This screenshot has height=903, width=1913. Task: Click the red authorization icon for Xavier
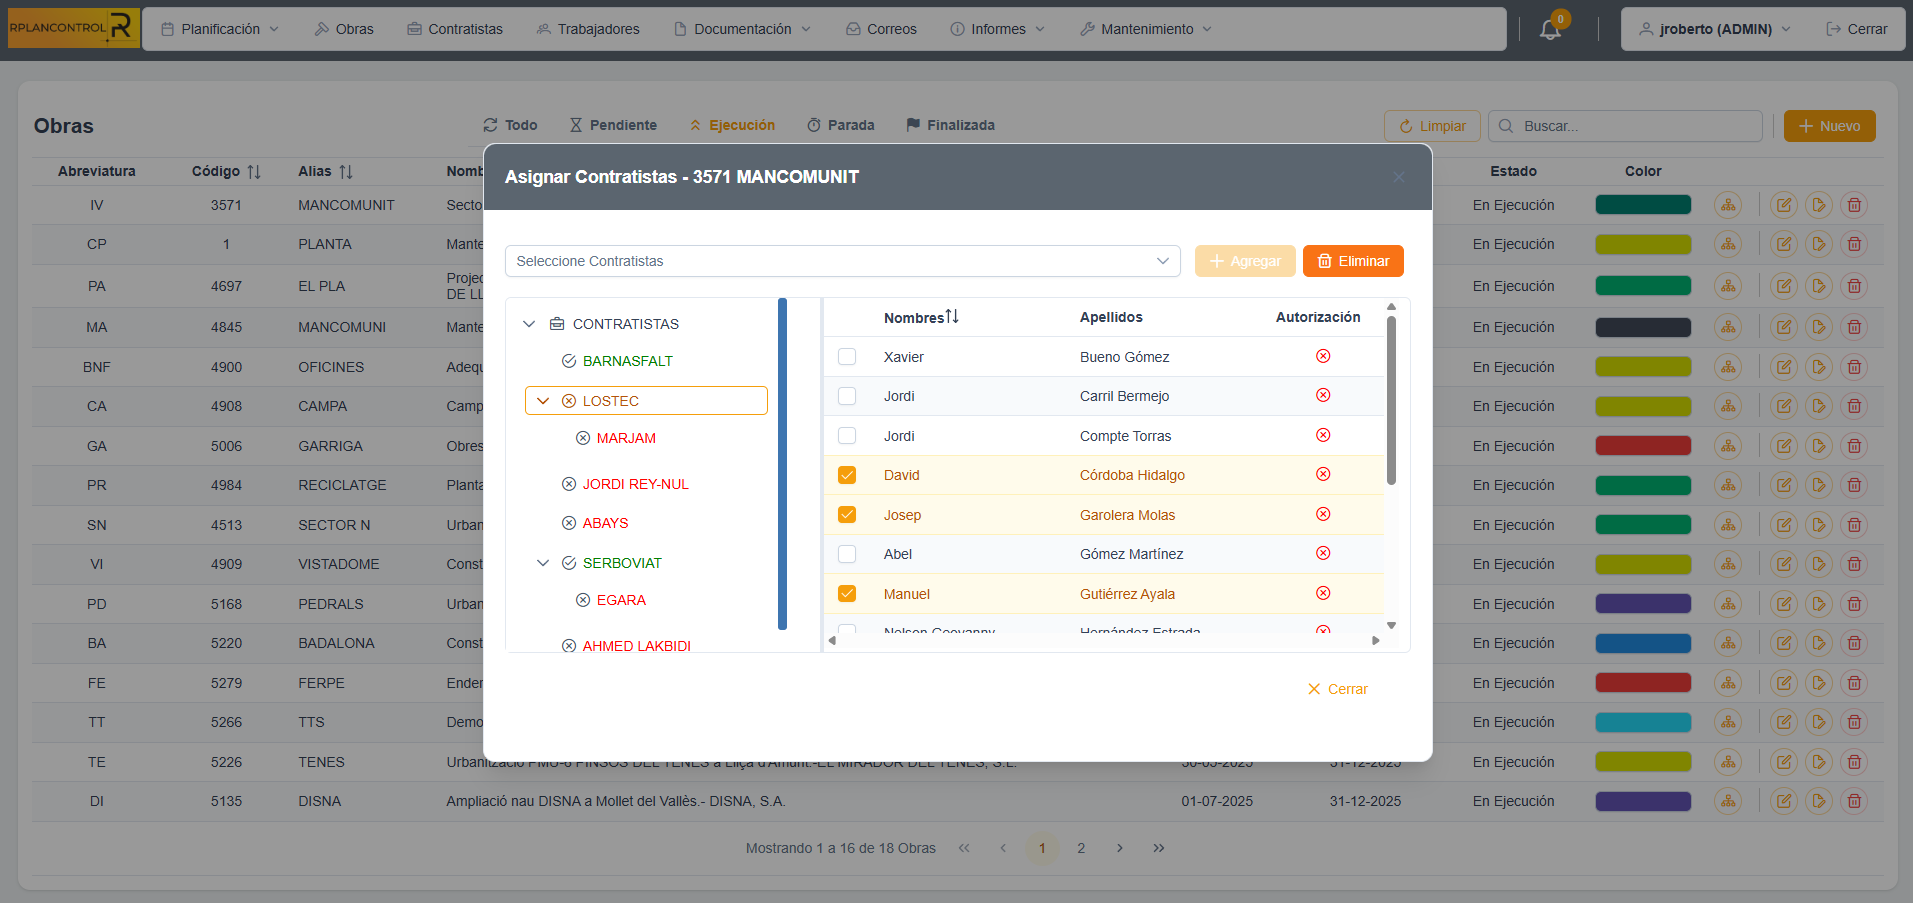pos(1323,357)
